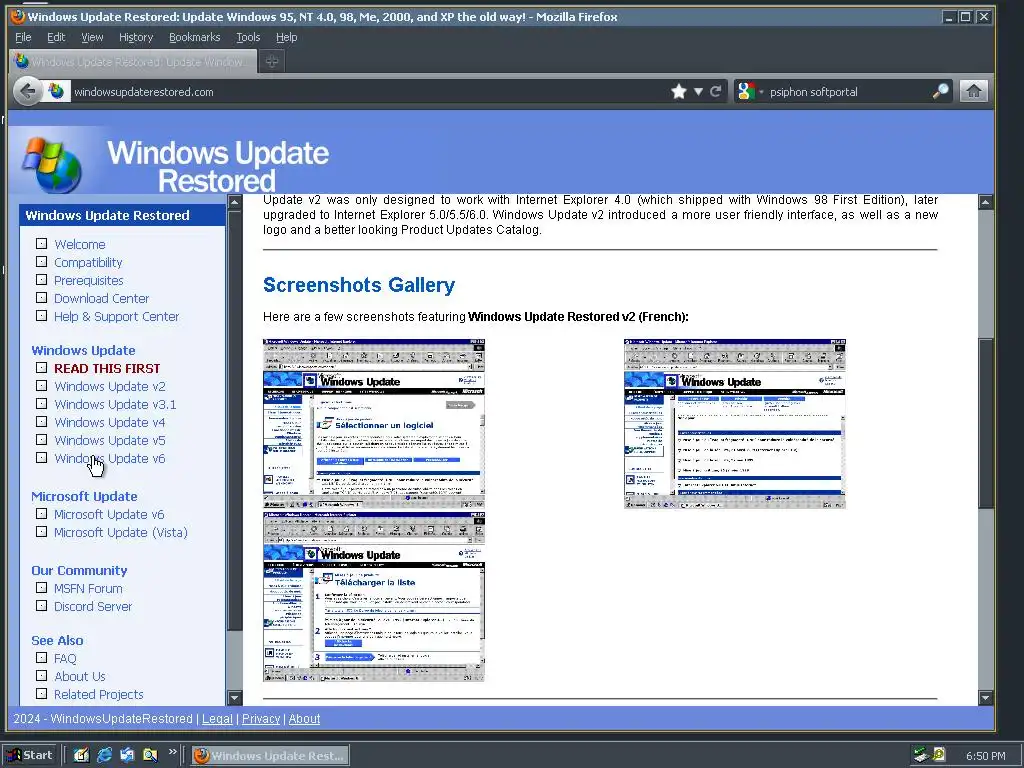This screenshot has height=768, width=1024.
Task: Click the address bar URL field
Action: (x=366, y=91)
